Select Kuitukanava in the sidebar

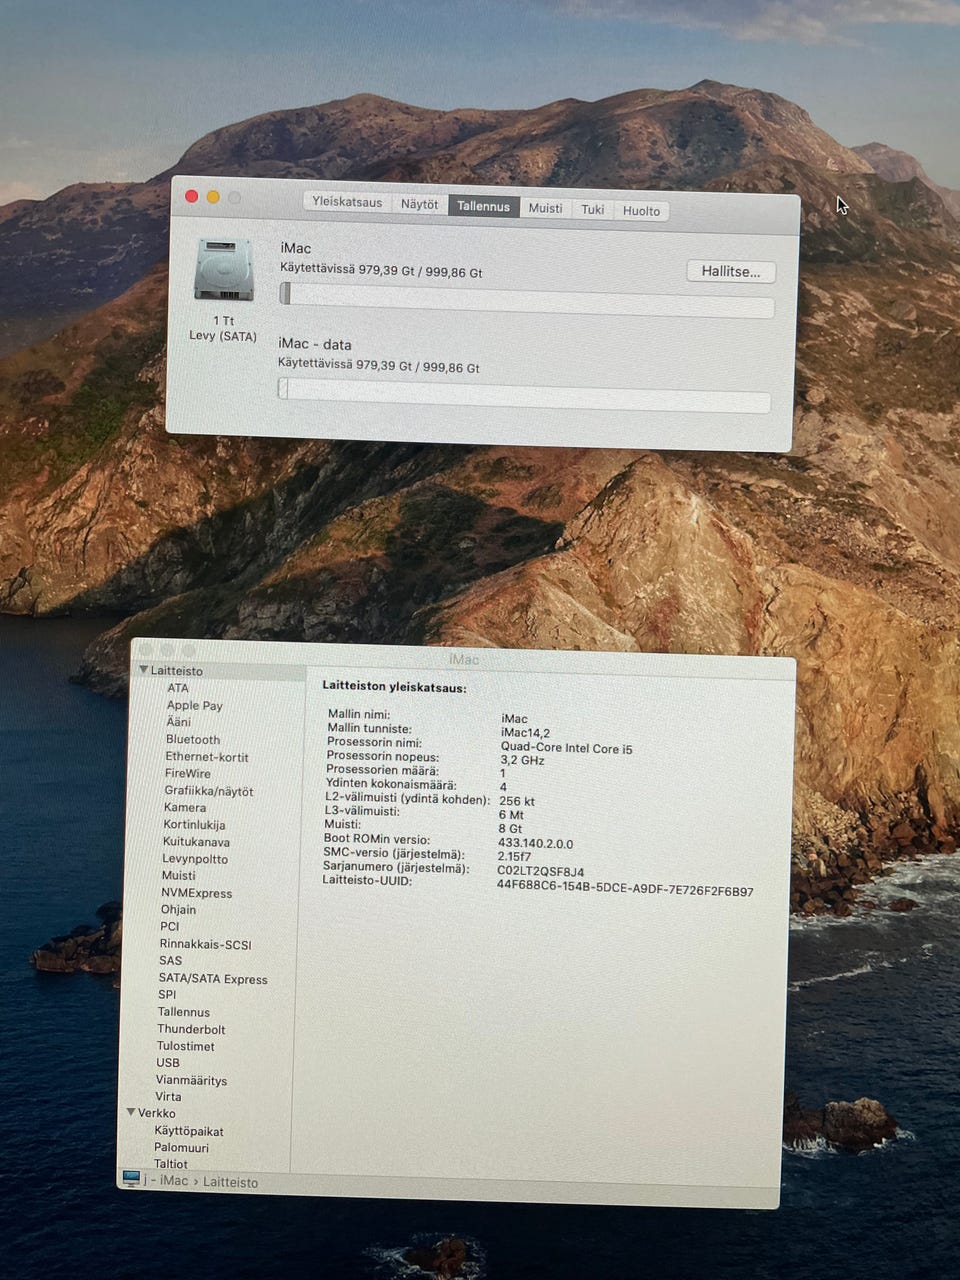[196, 842]
